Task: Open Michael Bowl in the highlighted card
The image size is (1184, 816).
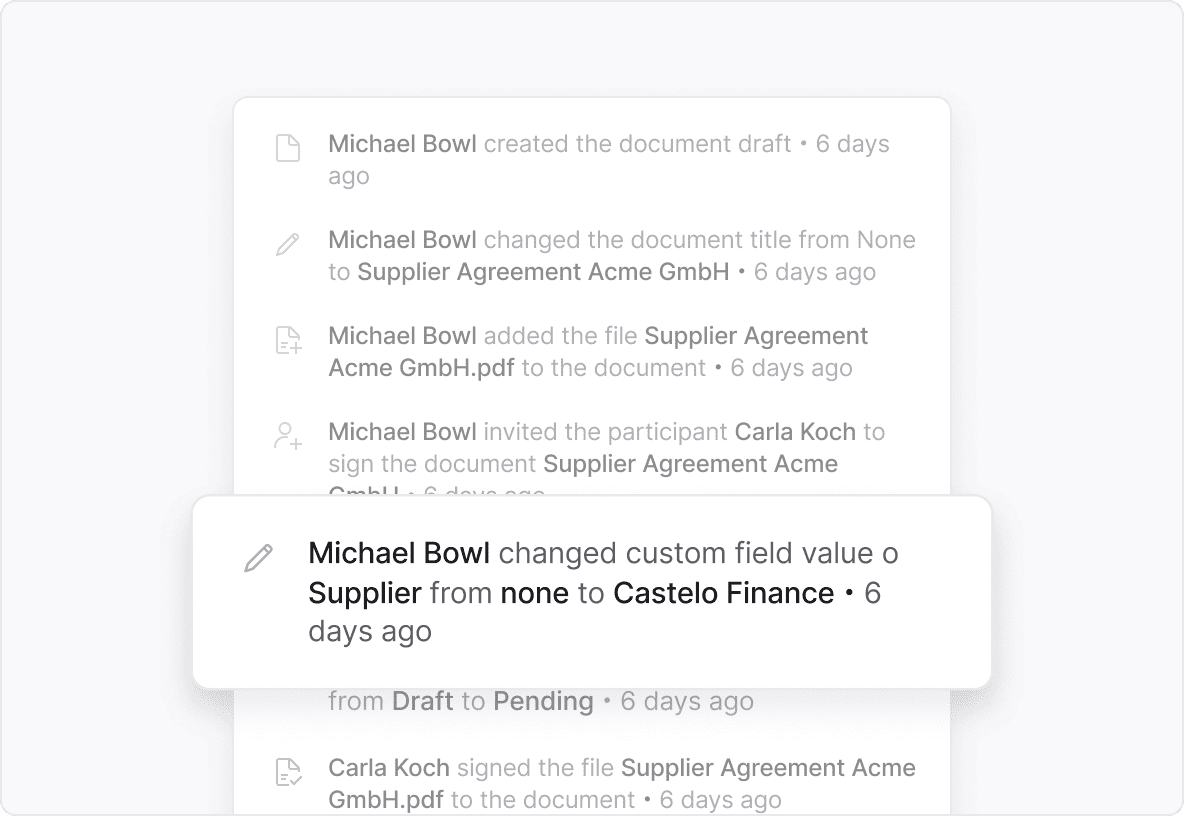Action: pyautogui.click(x=399, y=553)
